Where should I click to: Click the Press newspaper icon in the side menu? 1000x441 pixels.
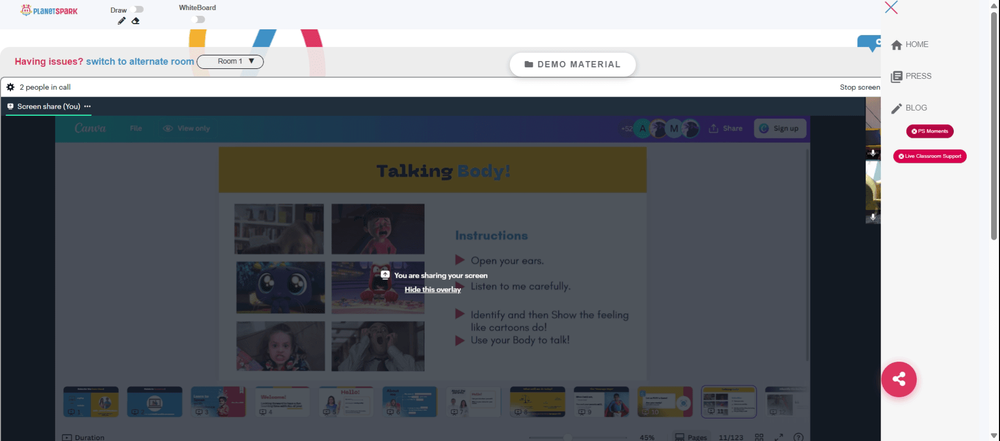(x=897, y=77)
